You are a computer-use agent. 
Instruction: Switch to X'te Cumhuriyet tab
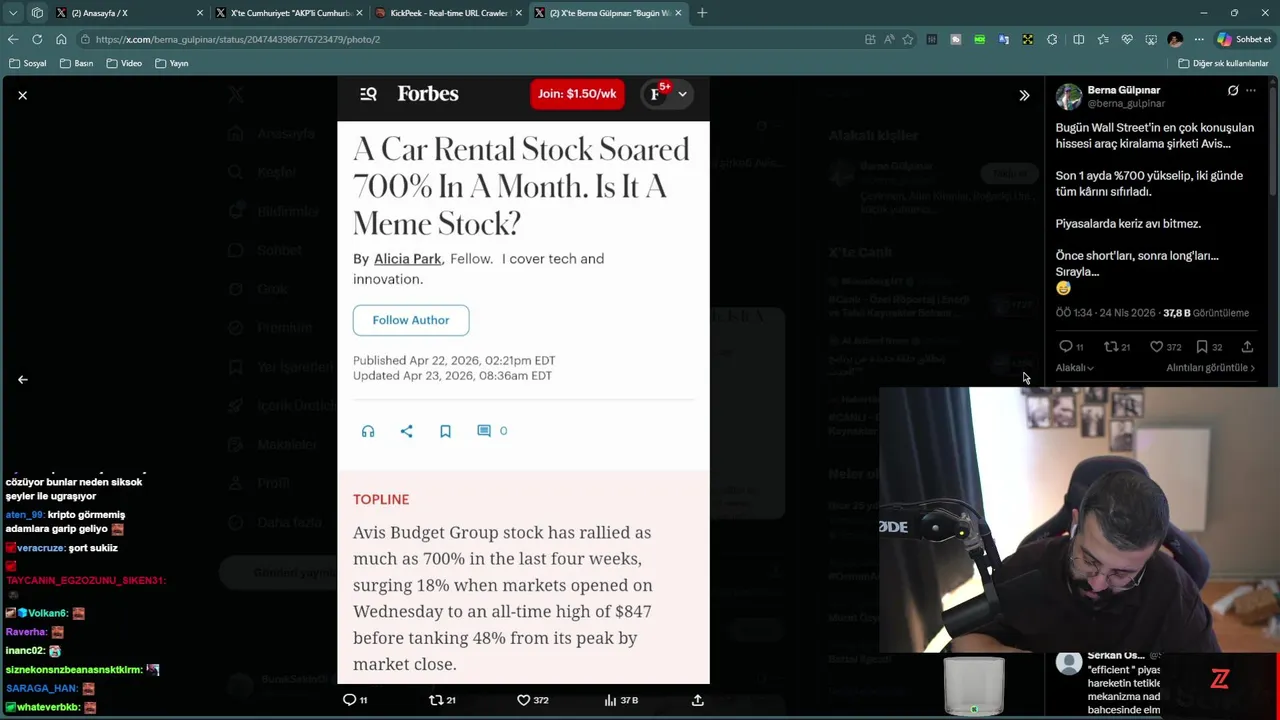[x=287, y=13]
